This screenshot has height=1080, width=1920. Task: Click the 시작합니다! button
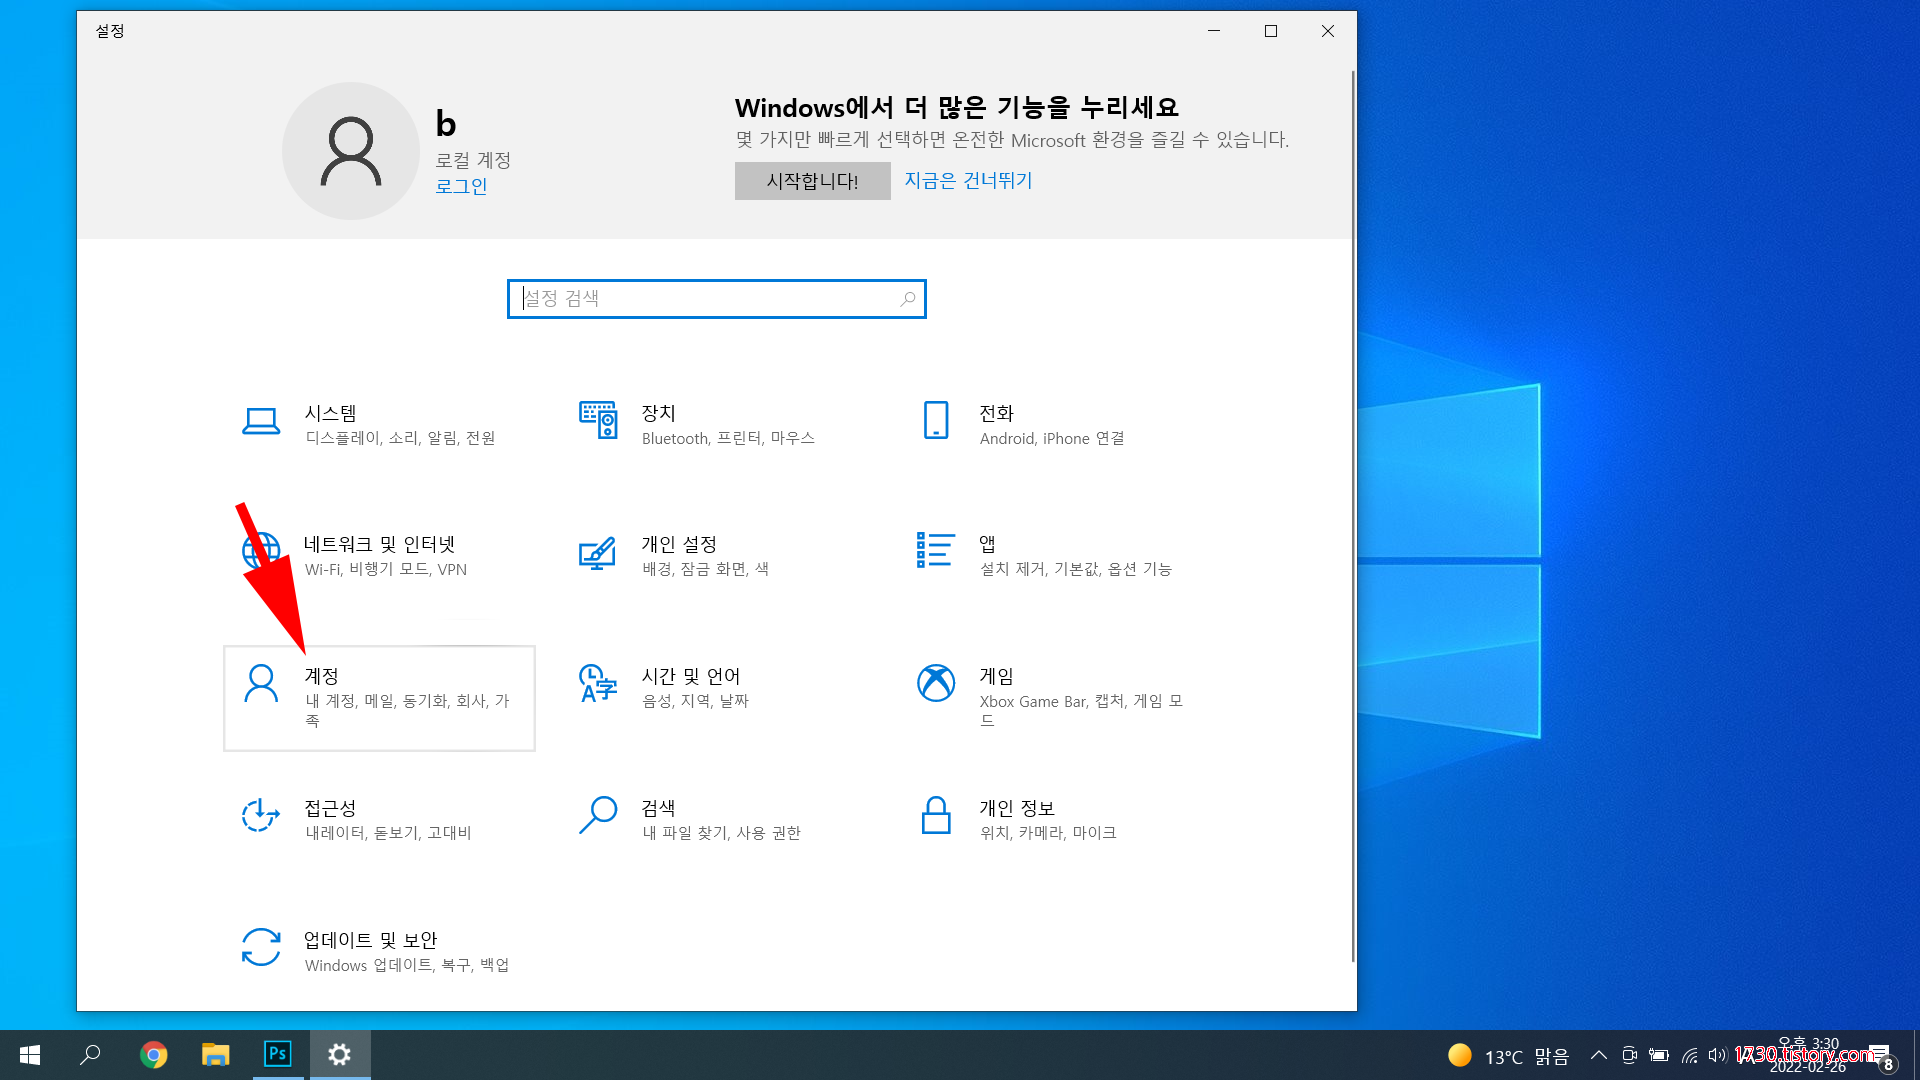pyautogui.click(x=812, y=181)
